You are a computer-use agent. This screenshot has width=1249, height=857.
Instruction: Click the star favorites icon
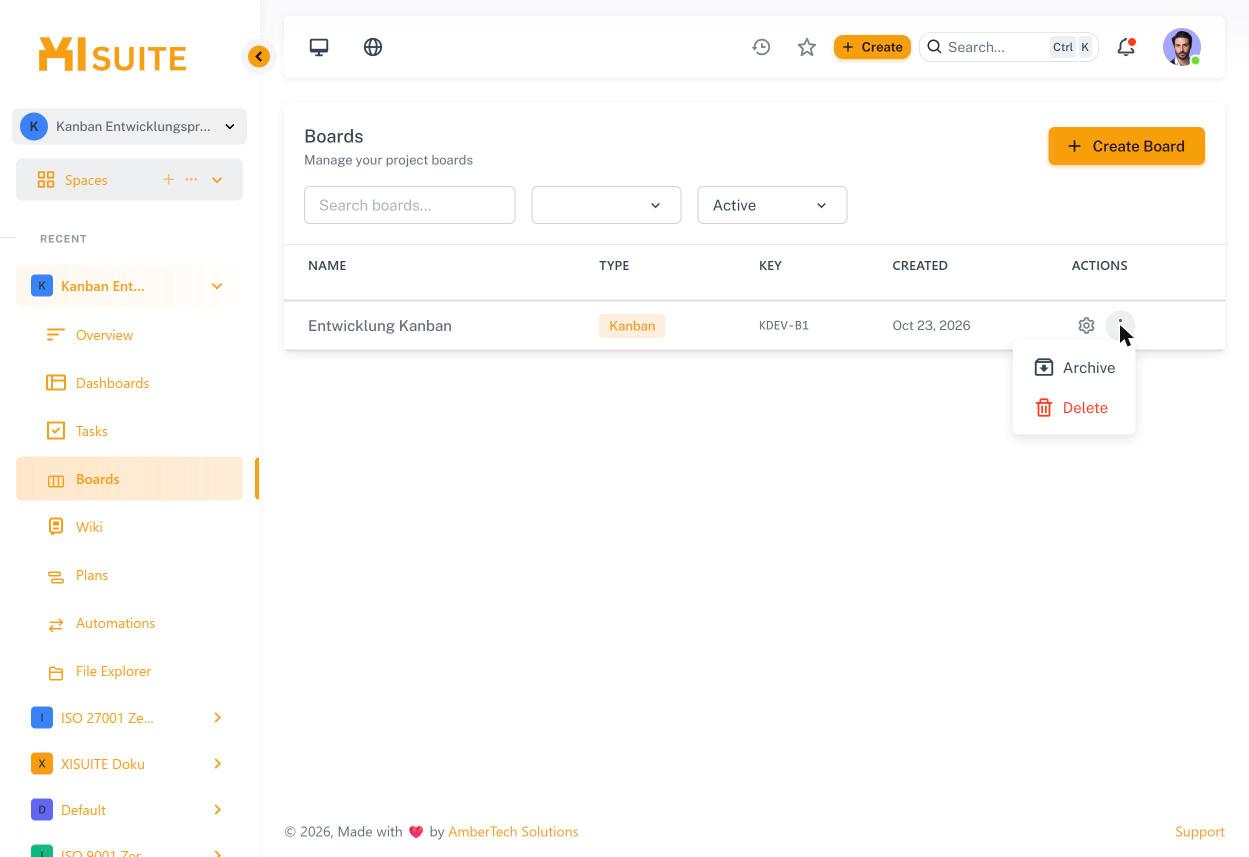807,47
